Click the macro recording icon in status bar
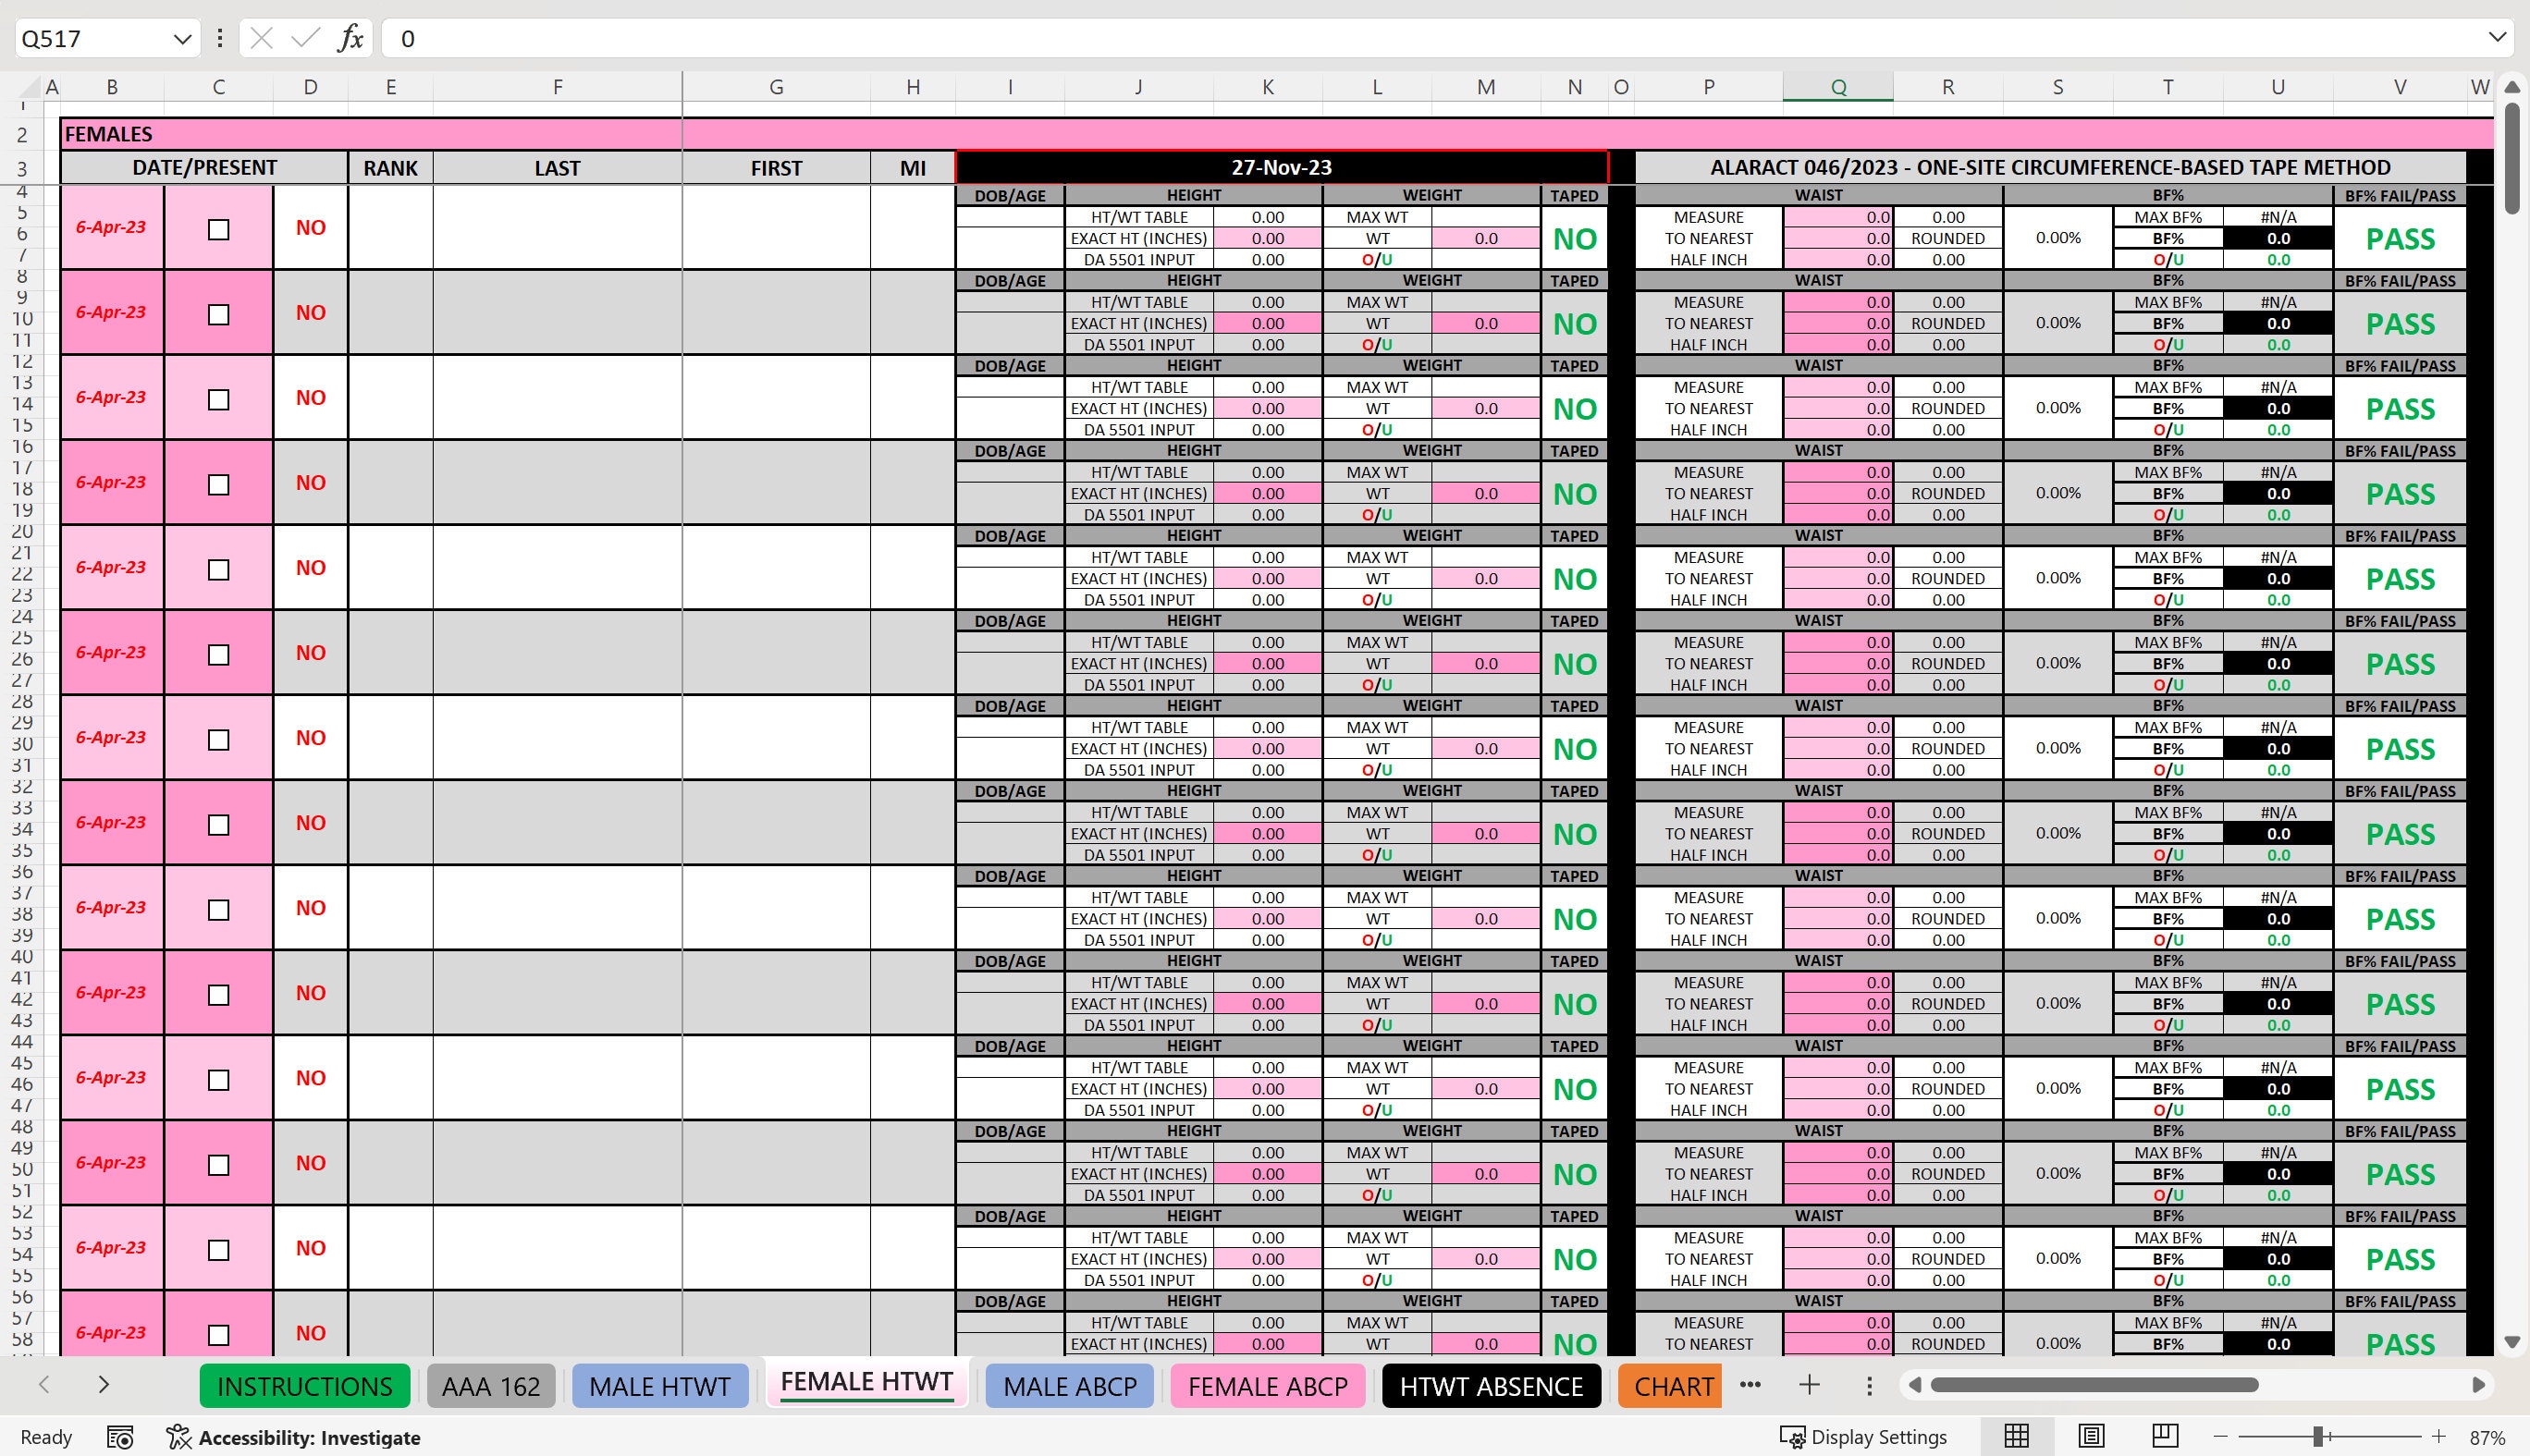Screen dimensions: 2530x1456 (121, 1437)
